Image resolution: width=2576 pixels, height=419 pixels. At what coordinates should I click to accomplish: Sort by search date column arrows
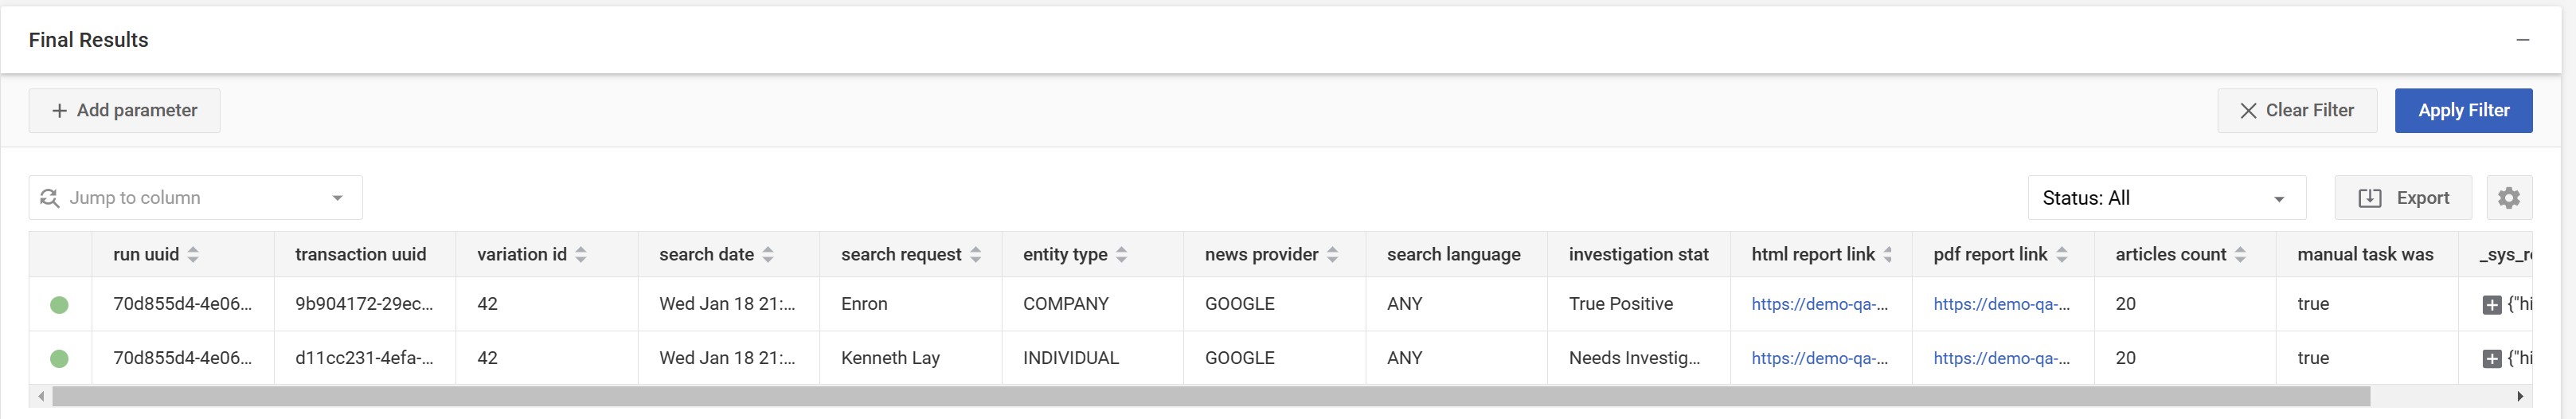pos(768,255)
